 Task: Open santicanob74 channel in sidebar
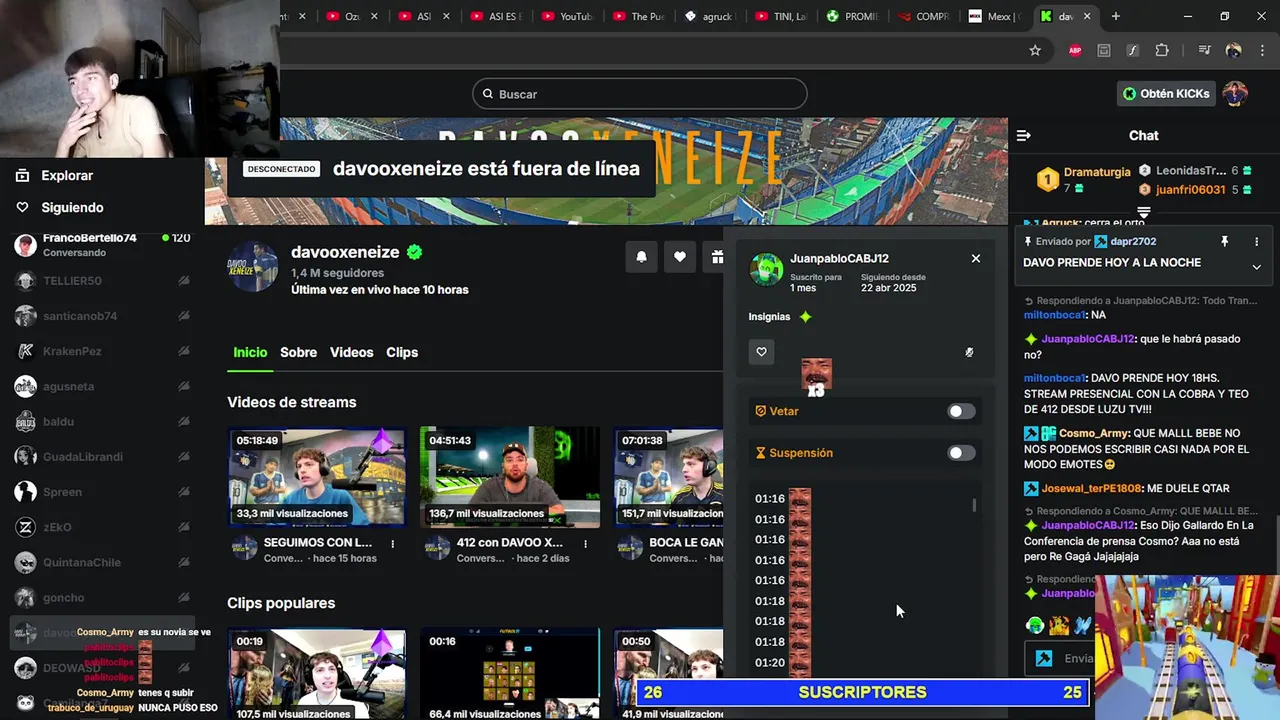point(102,316)
